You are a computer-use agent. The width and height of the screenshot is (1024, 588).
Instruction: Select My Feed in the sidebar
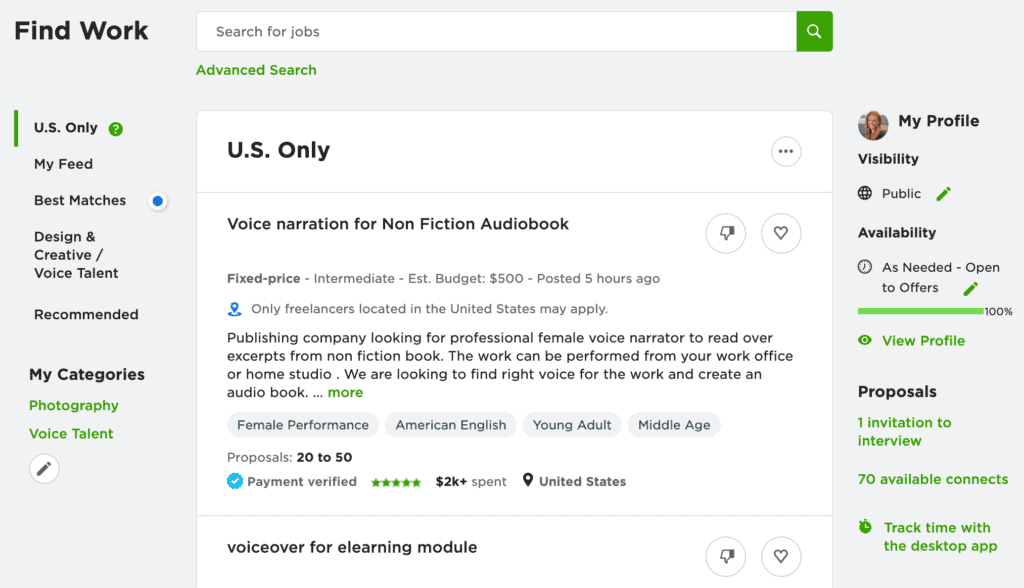tap(63, 164)
